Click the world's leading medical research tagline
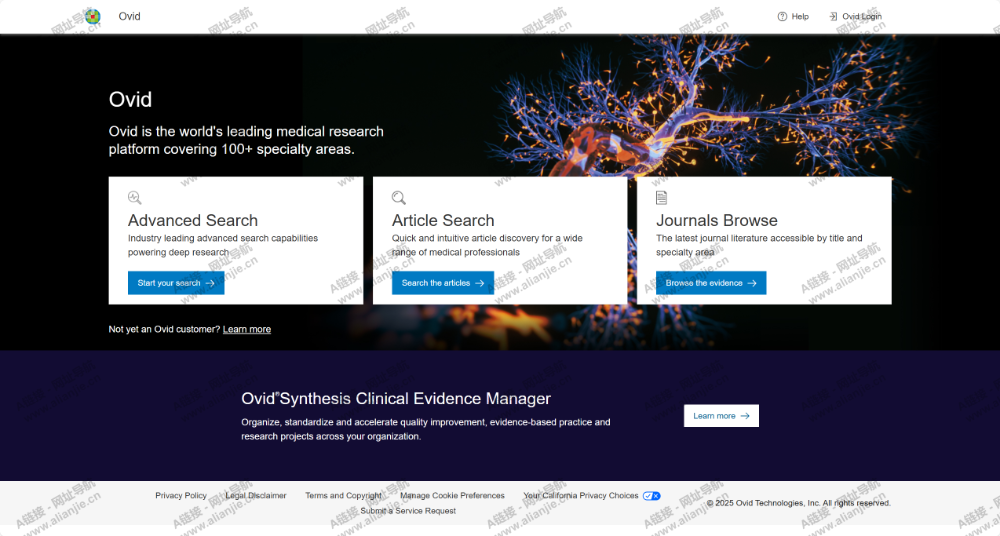The image size is (1000, 536). click(x=246, y=140)
